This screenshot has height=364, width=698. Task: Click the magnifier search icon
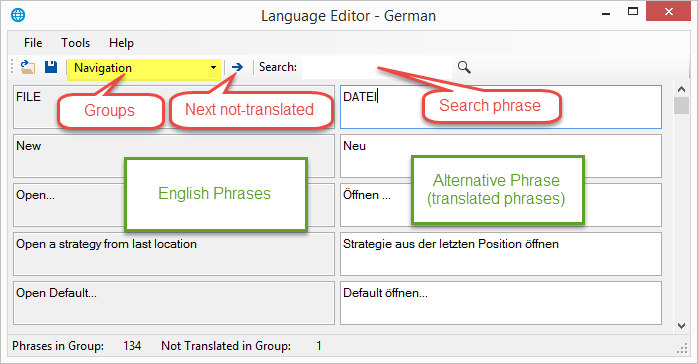[464, 67]
